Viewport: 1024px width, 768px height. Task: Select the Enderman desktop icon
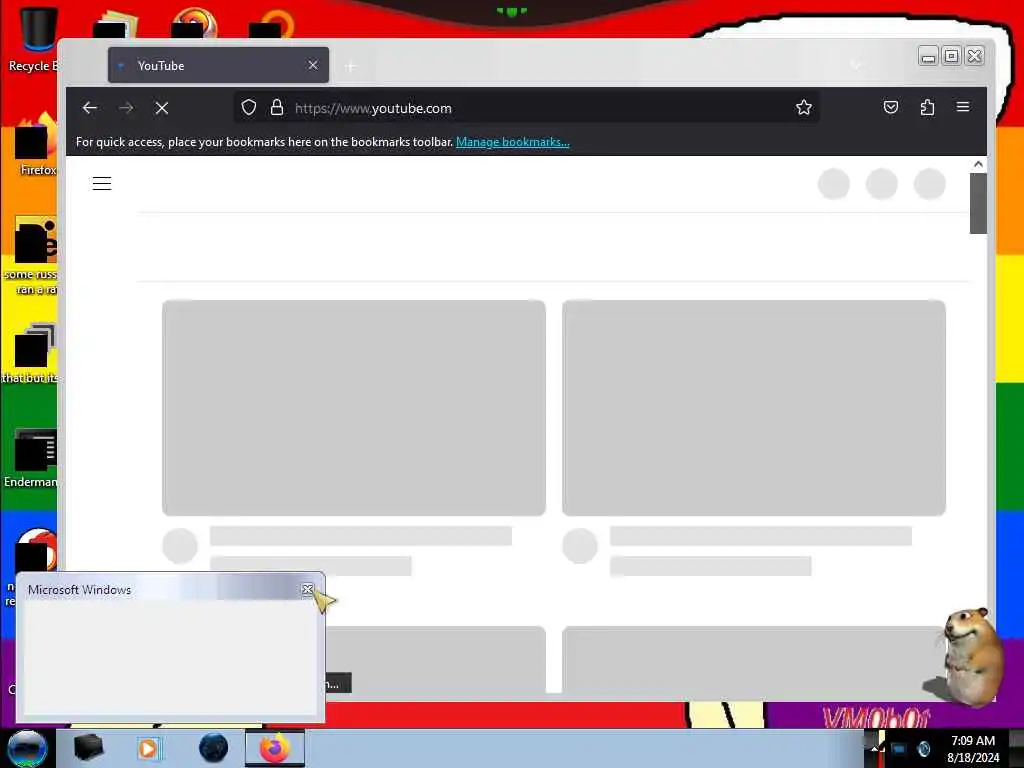coord(31,459)
